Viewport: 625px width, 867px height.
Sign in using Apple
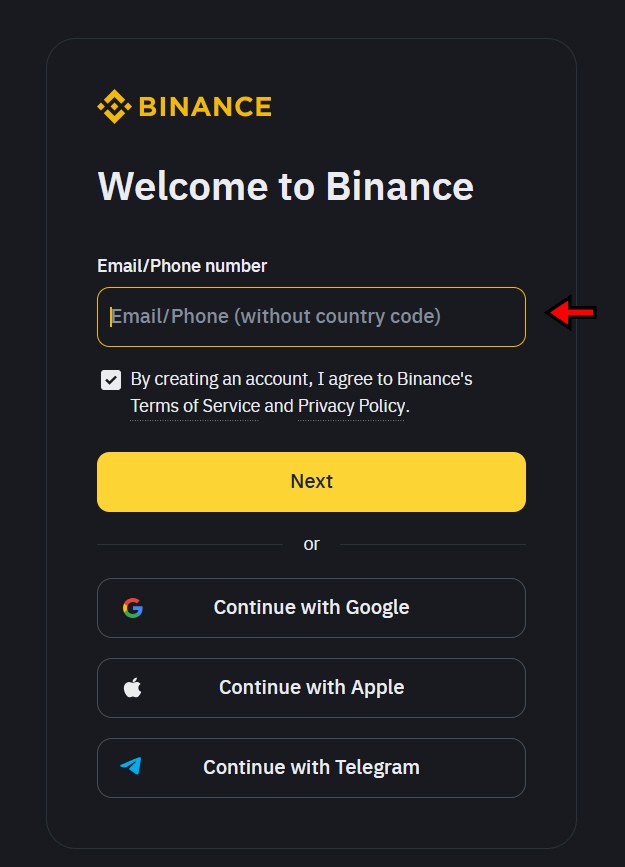(x=311, y=687)
